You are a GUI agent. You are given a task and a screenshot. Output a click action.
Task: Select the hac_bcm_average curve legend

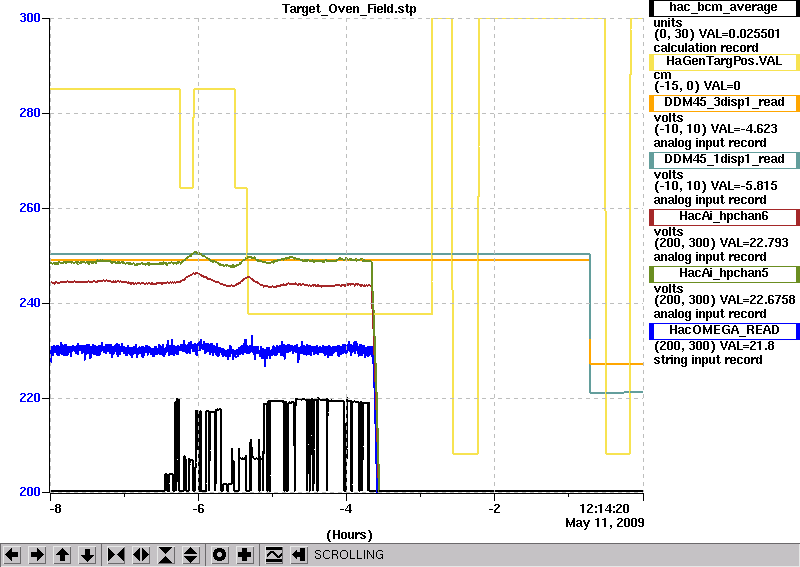724,8
